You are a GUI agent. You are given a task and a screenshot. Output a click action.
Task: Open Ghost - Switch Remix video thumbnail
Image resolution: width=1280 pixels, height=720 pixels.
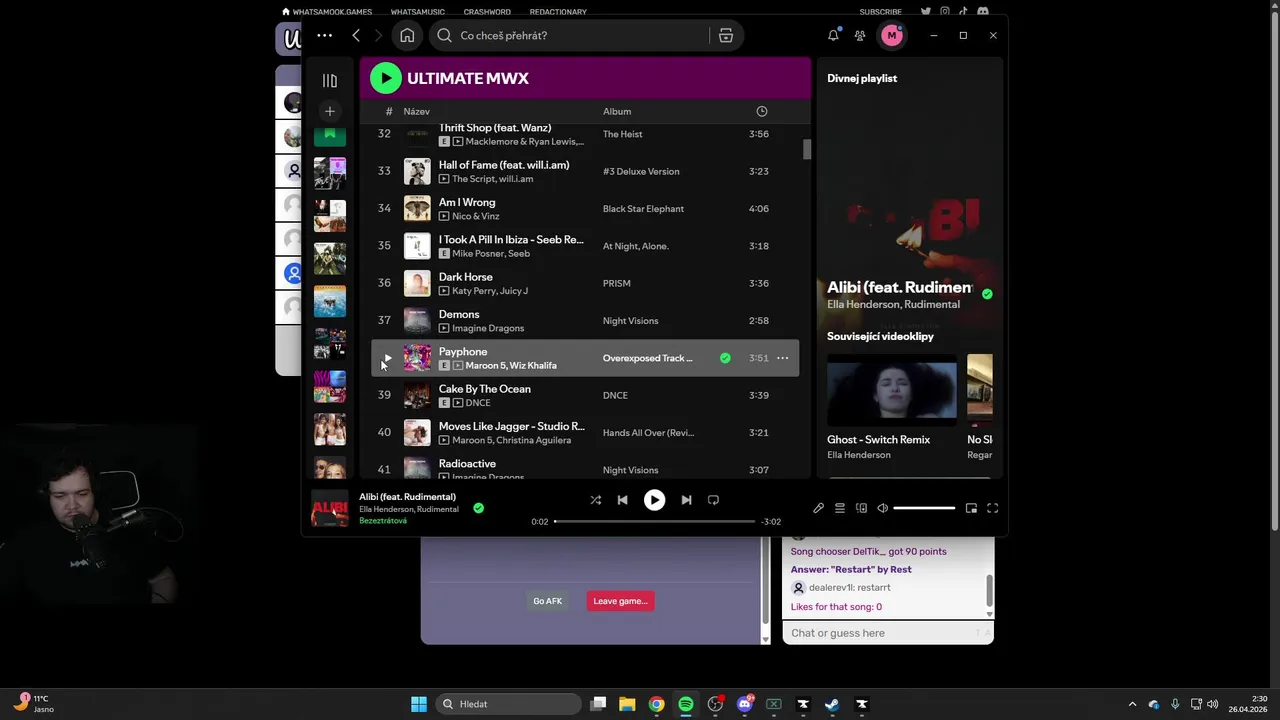891,390
